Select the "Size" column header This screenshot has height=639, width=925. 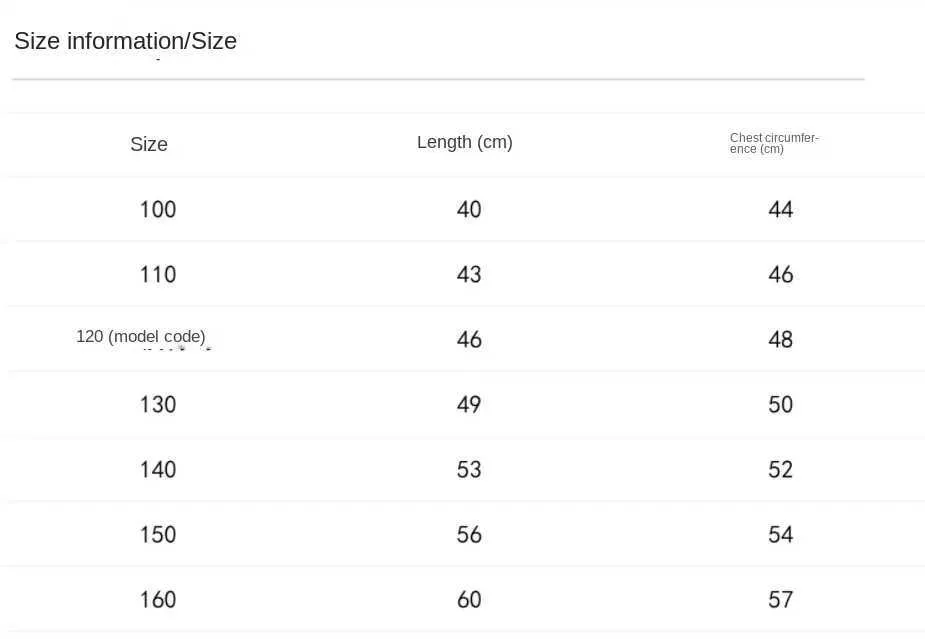coord(149,144)
